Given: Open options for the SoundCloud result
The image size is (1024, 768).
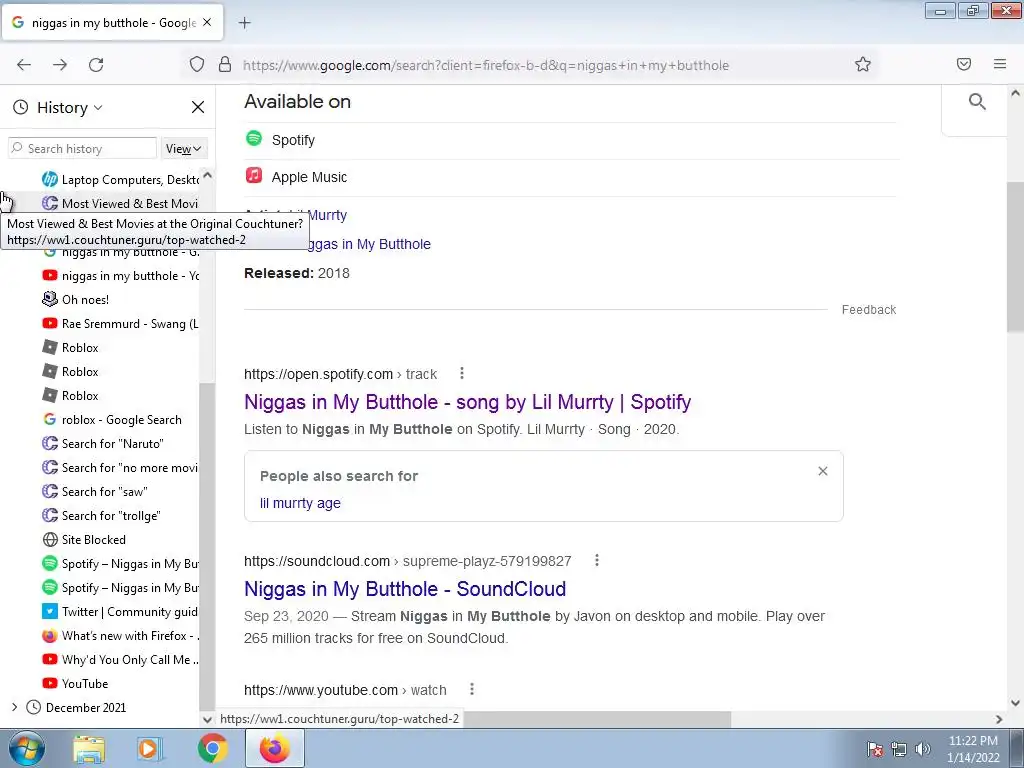Looking at the screenshot, I should click(596, 560).
